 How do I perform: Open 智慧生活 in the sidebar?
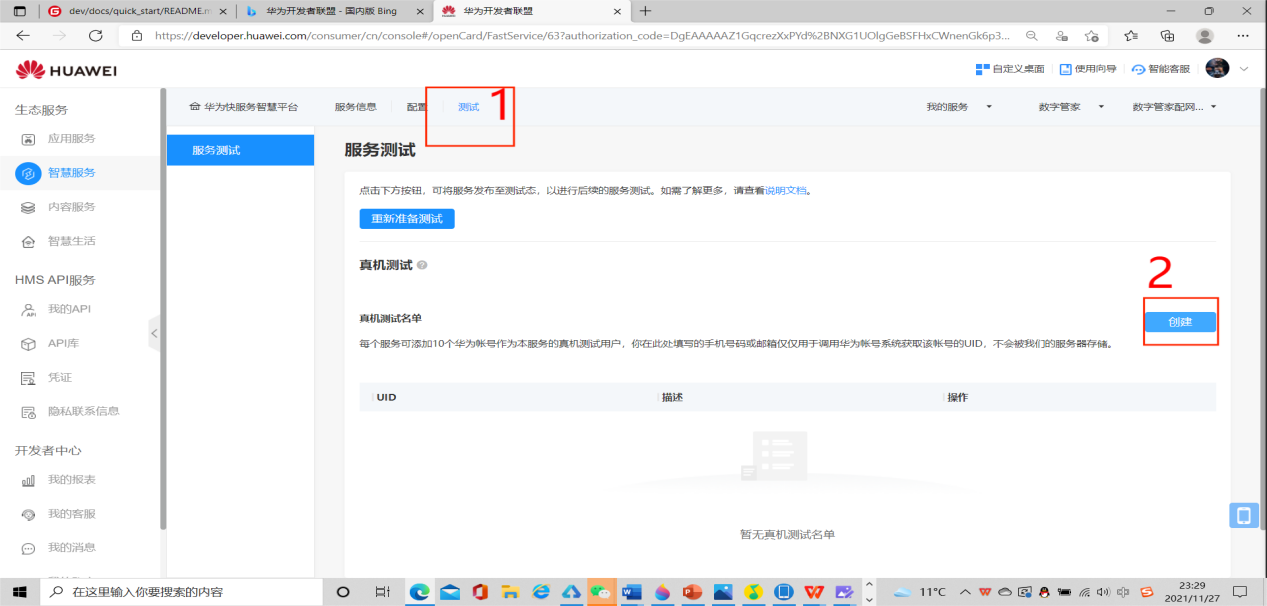pyautogui.click(x=72, y=241)
